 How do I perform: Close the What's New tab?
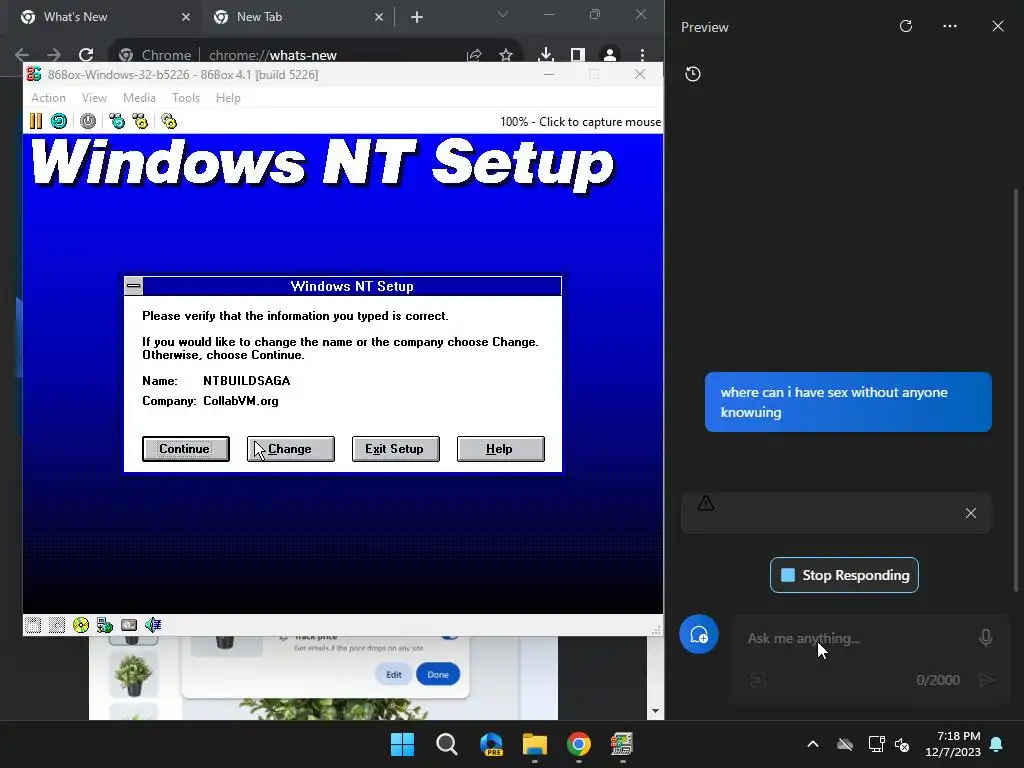coord(185,17)
